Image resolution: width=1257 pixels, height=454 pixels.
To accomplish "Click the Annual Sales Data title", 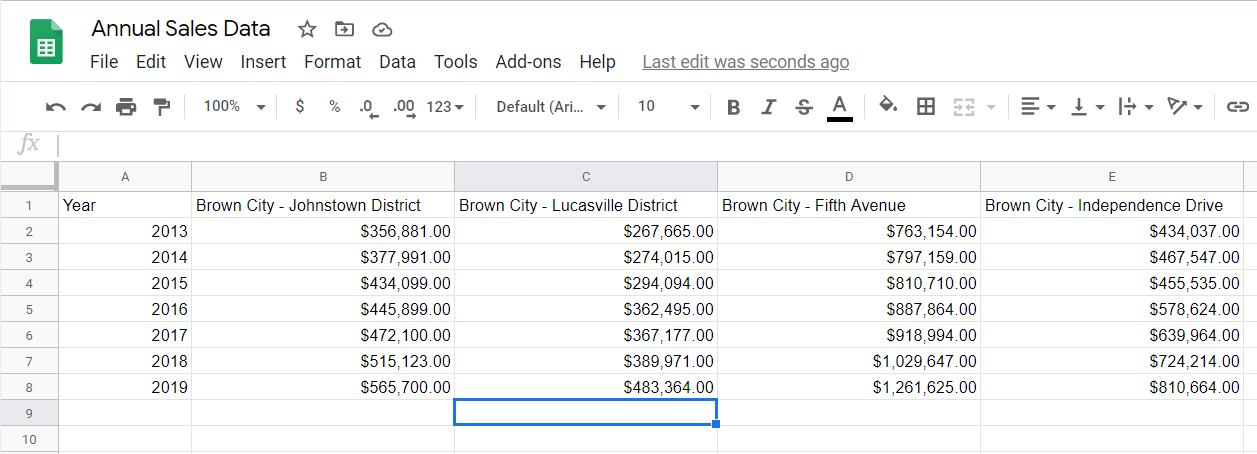I will click(180, 28).
